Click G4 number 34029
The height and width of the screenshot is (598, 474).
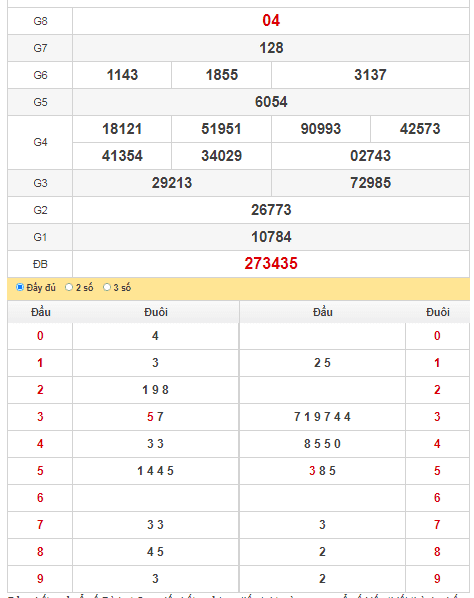[222, 156]
